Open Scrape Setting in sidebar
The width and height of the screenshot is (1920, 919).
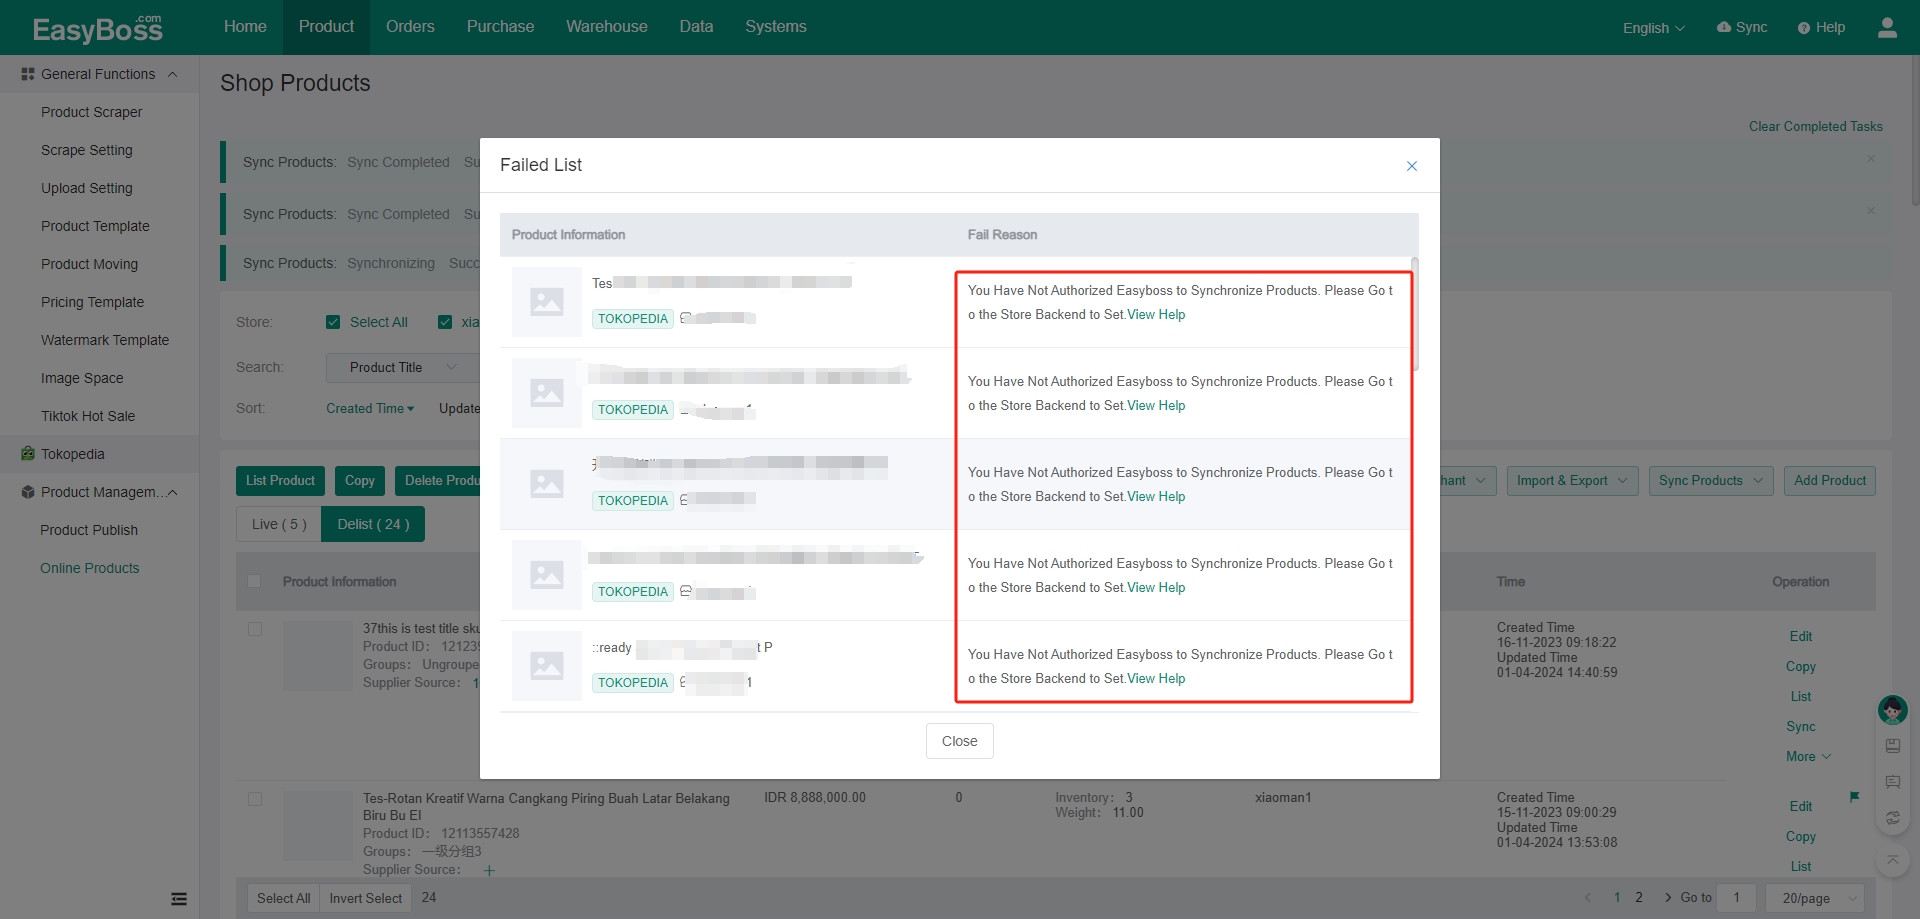[86, 150]
